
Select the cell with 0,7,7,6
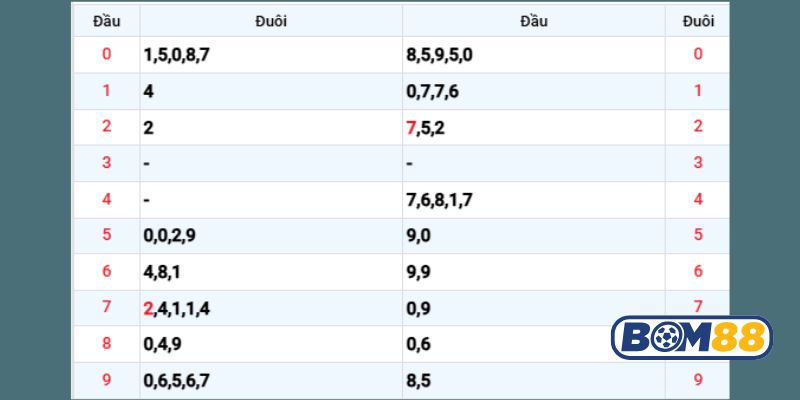432,91
